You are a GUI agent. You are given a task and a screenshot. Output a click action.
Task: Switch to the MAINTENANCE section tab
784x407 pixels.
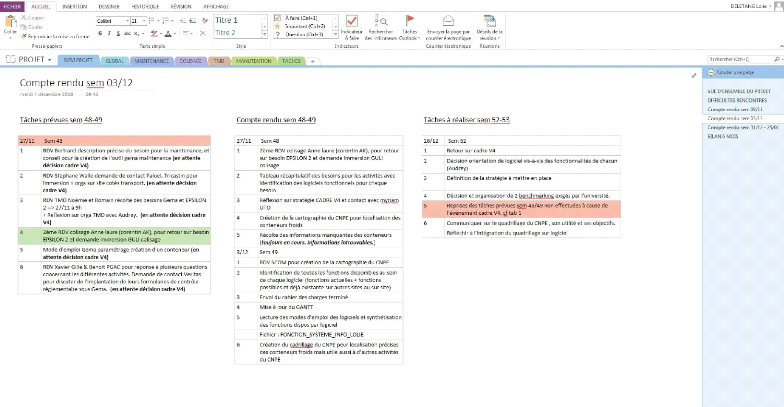pos(152,60)
